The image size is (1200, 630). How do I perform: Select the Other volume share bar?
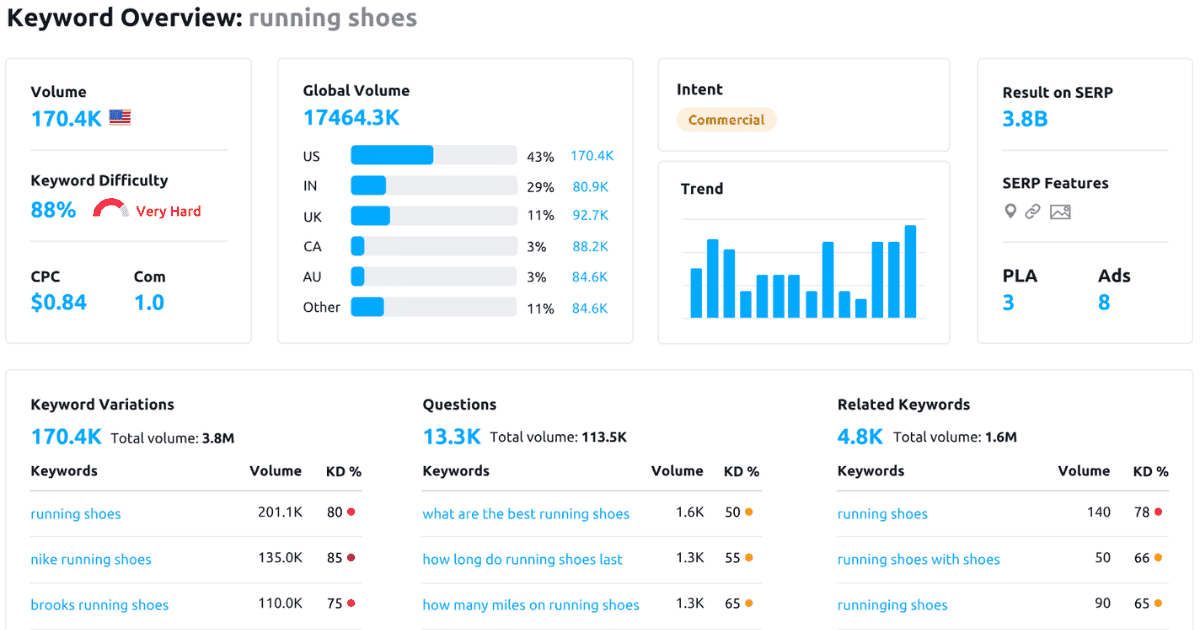pyautogui.click(x=433, y=307)
